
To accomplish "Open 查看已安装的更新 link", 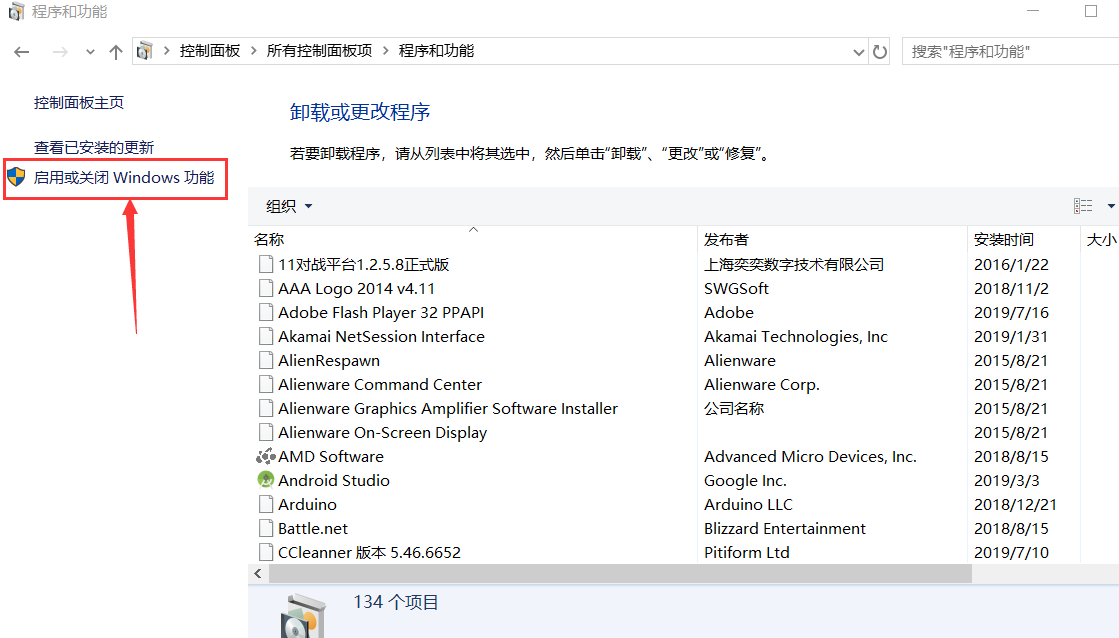I will [x=93, y=148].
